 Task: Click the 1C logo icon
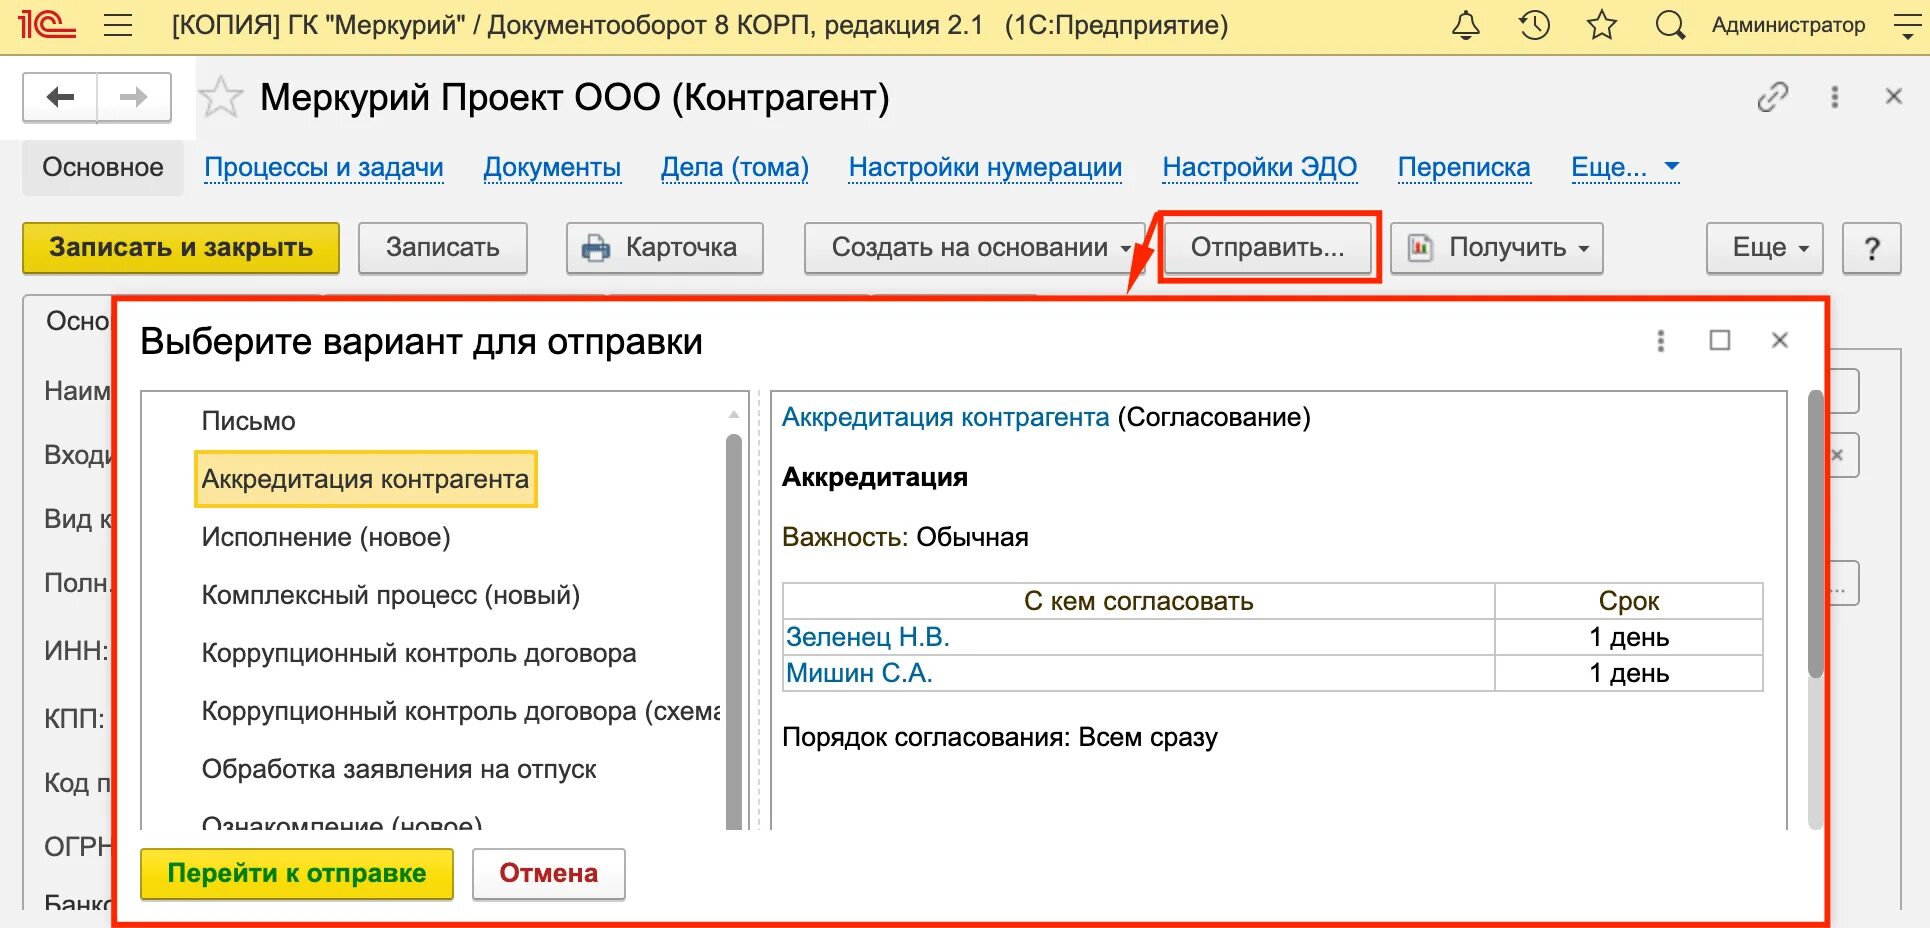46,24
